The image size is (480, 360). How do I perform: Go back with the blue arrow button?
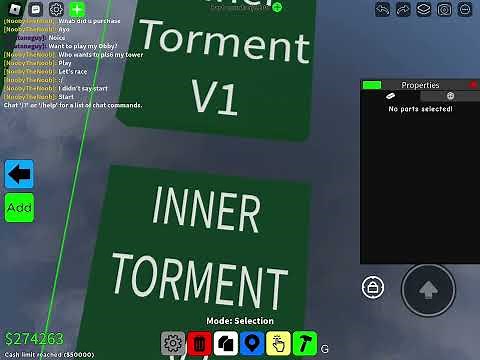click(x=19, y=174)
